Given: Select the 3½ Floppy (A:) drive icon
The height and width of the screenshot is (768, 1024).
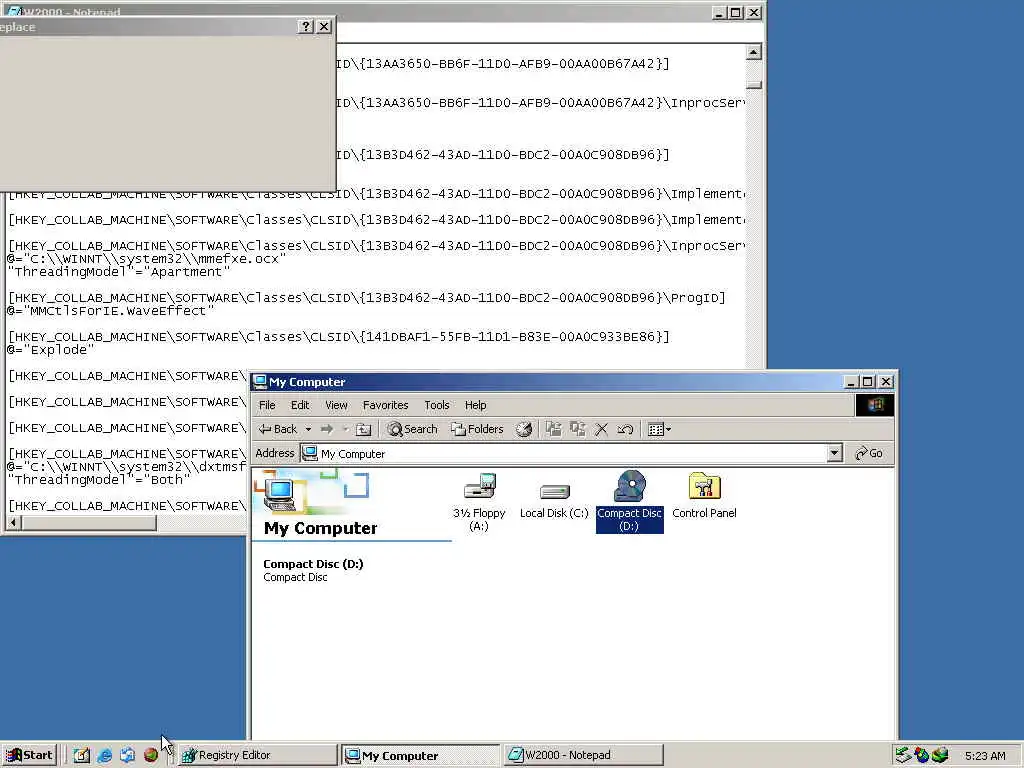Looking at the screenshot, I should point(479,502).
